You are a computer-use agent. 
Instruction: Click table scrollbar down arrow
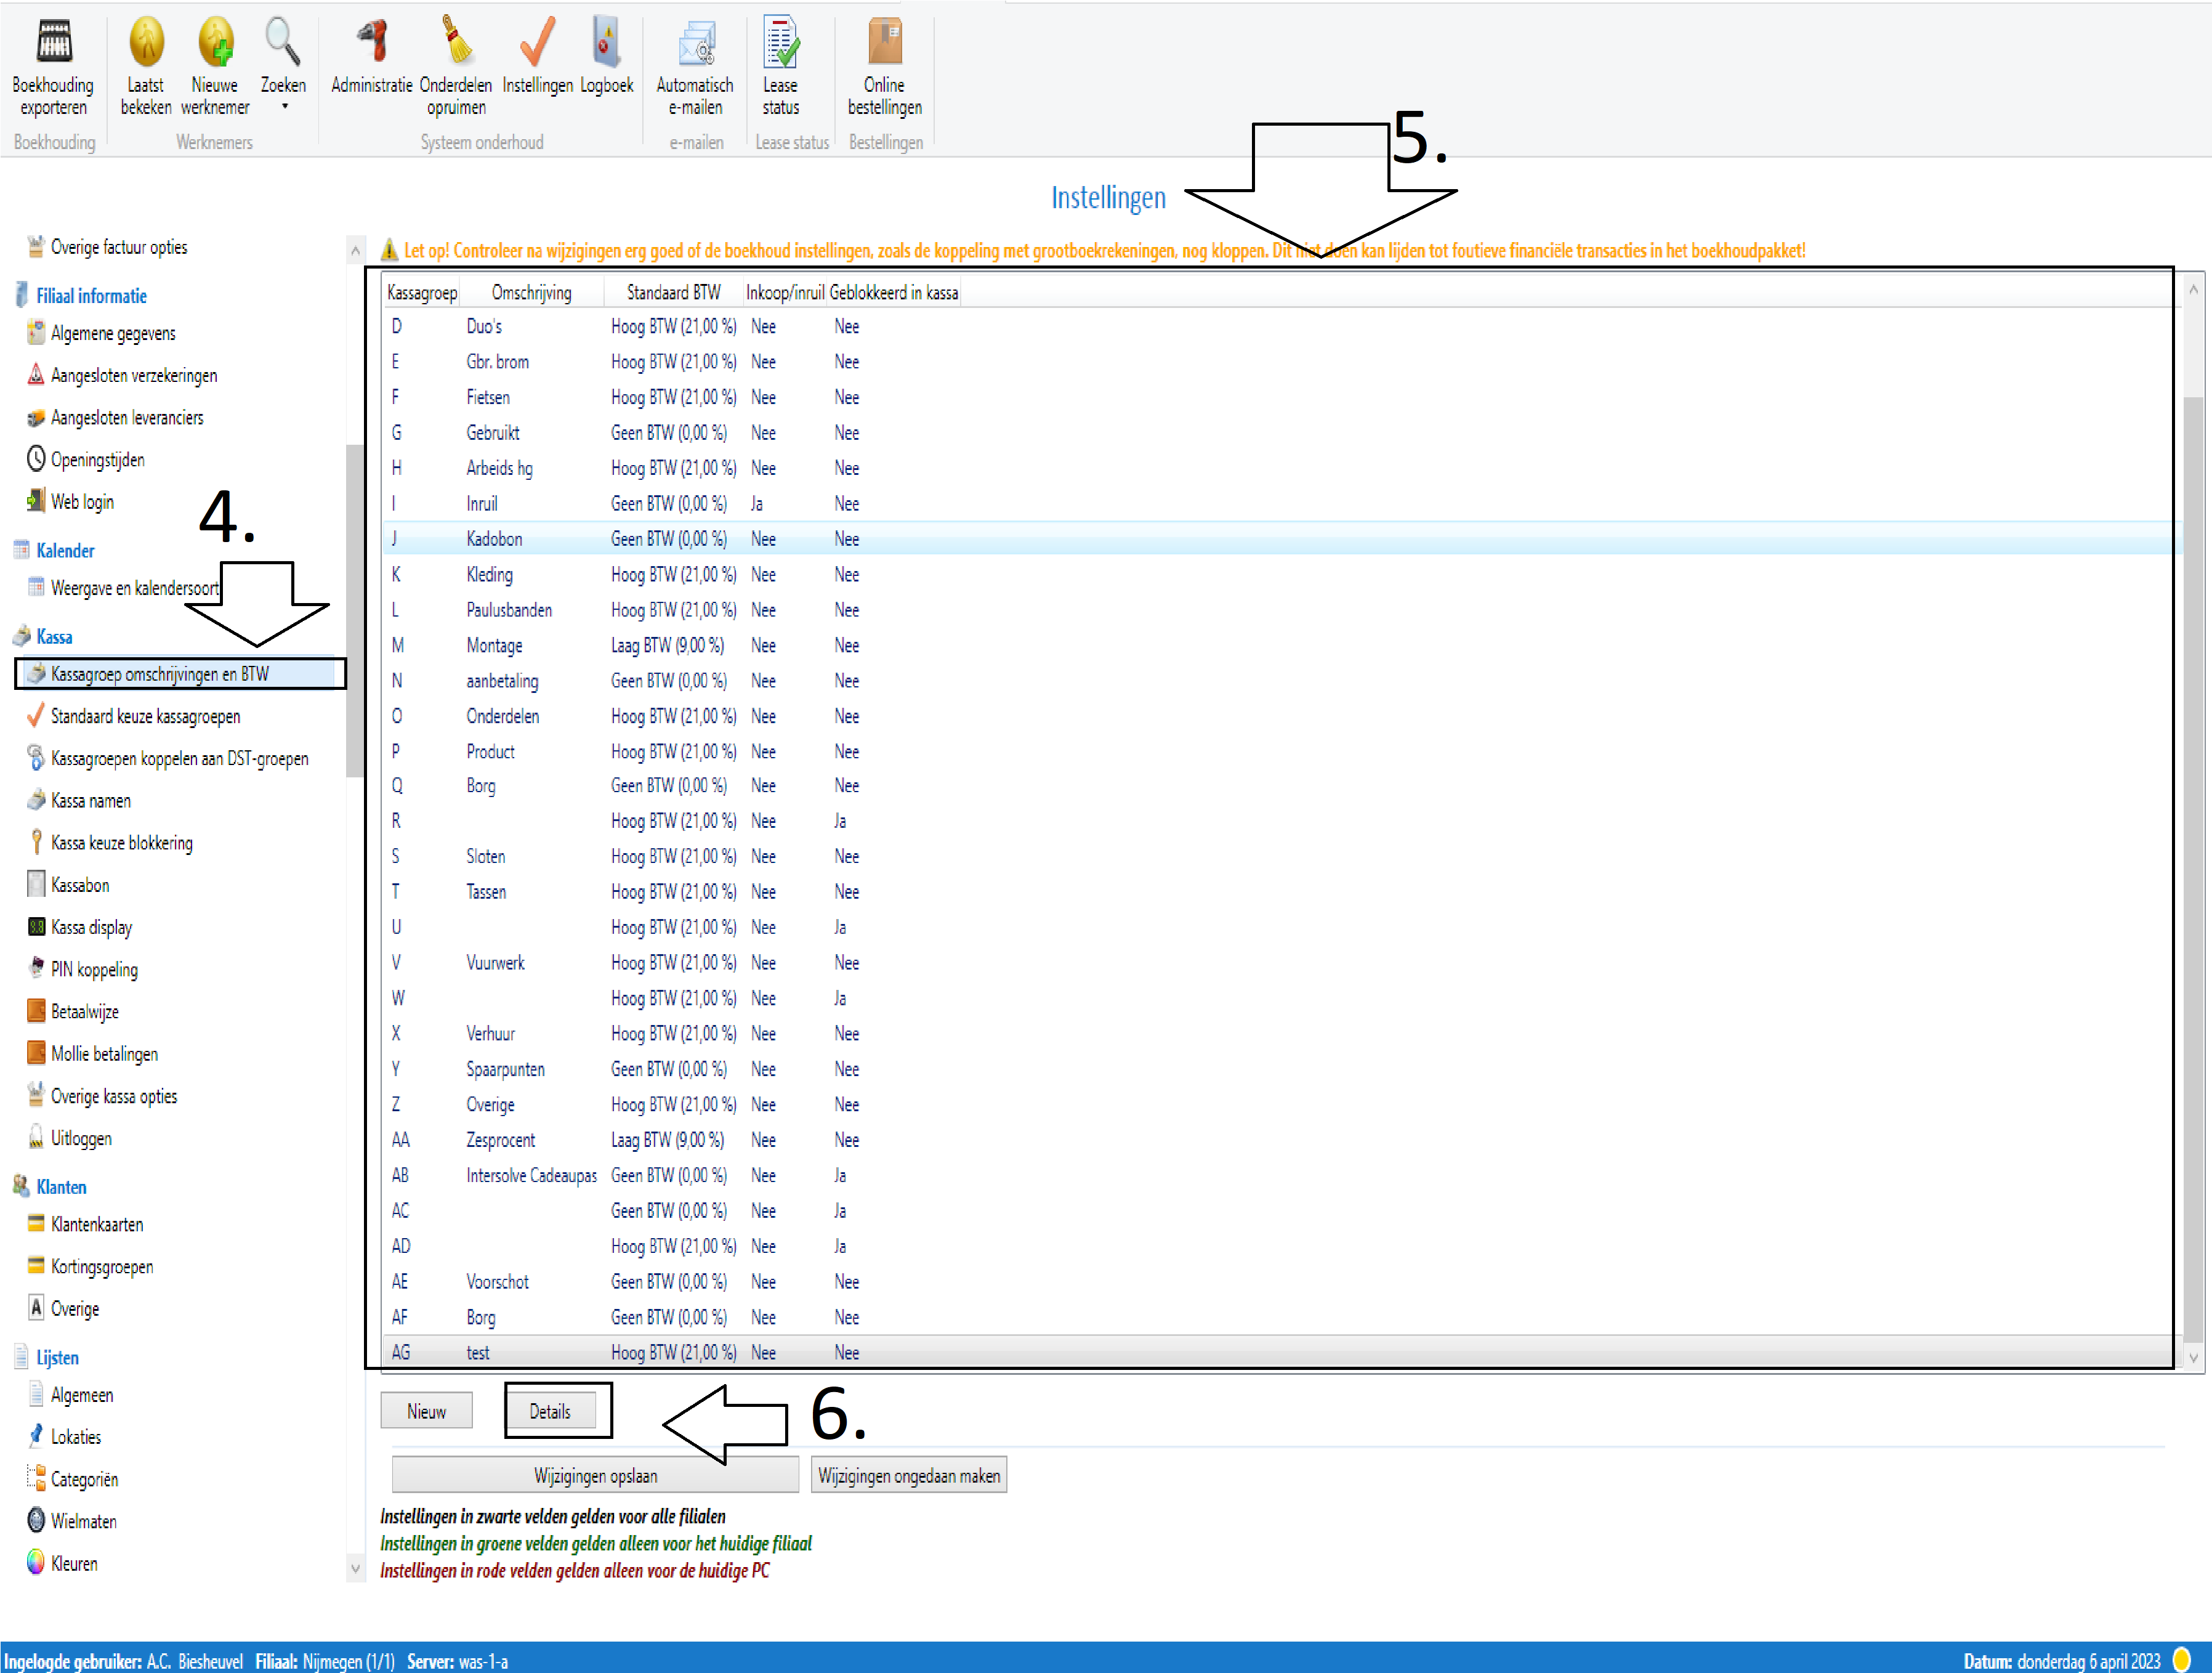(2193, 1358)
